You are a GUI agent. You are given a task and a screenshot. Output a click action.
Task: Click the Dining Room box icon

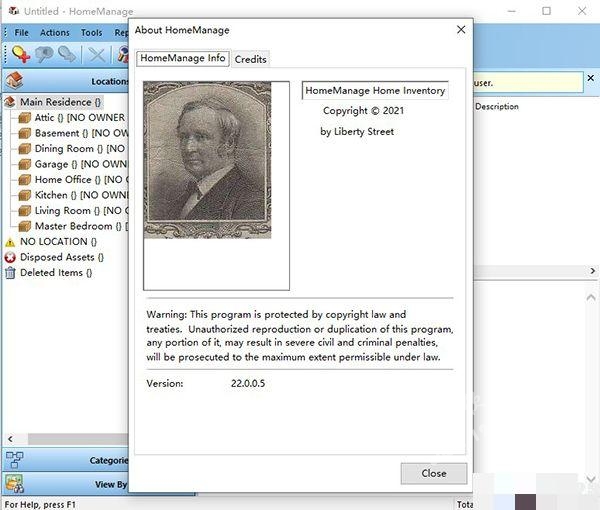(24, 148)
